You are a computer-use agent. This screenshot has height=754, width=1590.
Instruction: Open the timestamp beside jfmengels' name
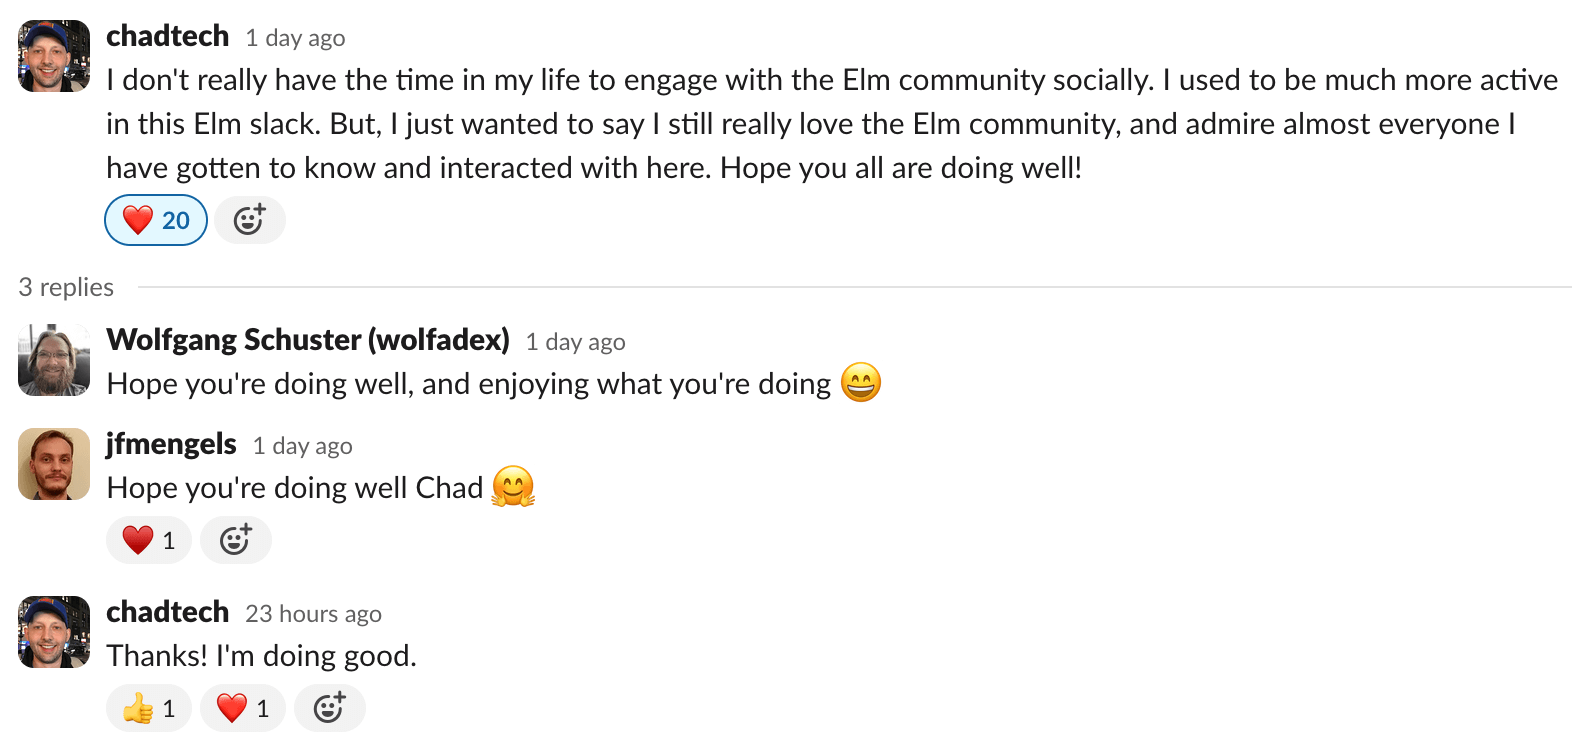pos(303,446)
